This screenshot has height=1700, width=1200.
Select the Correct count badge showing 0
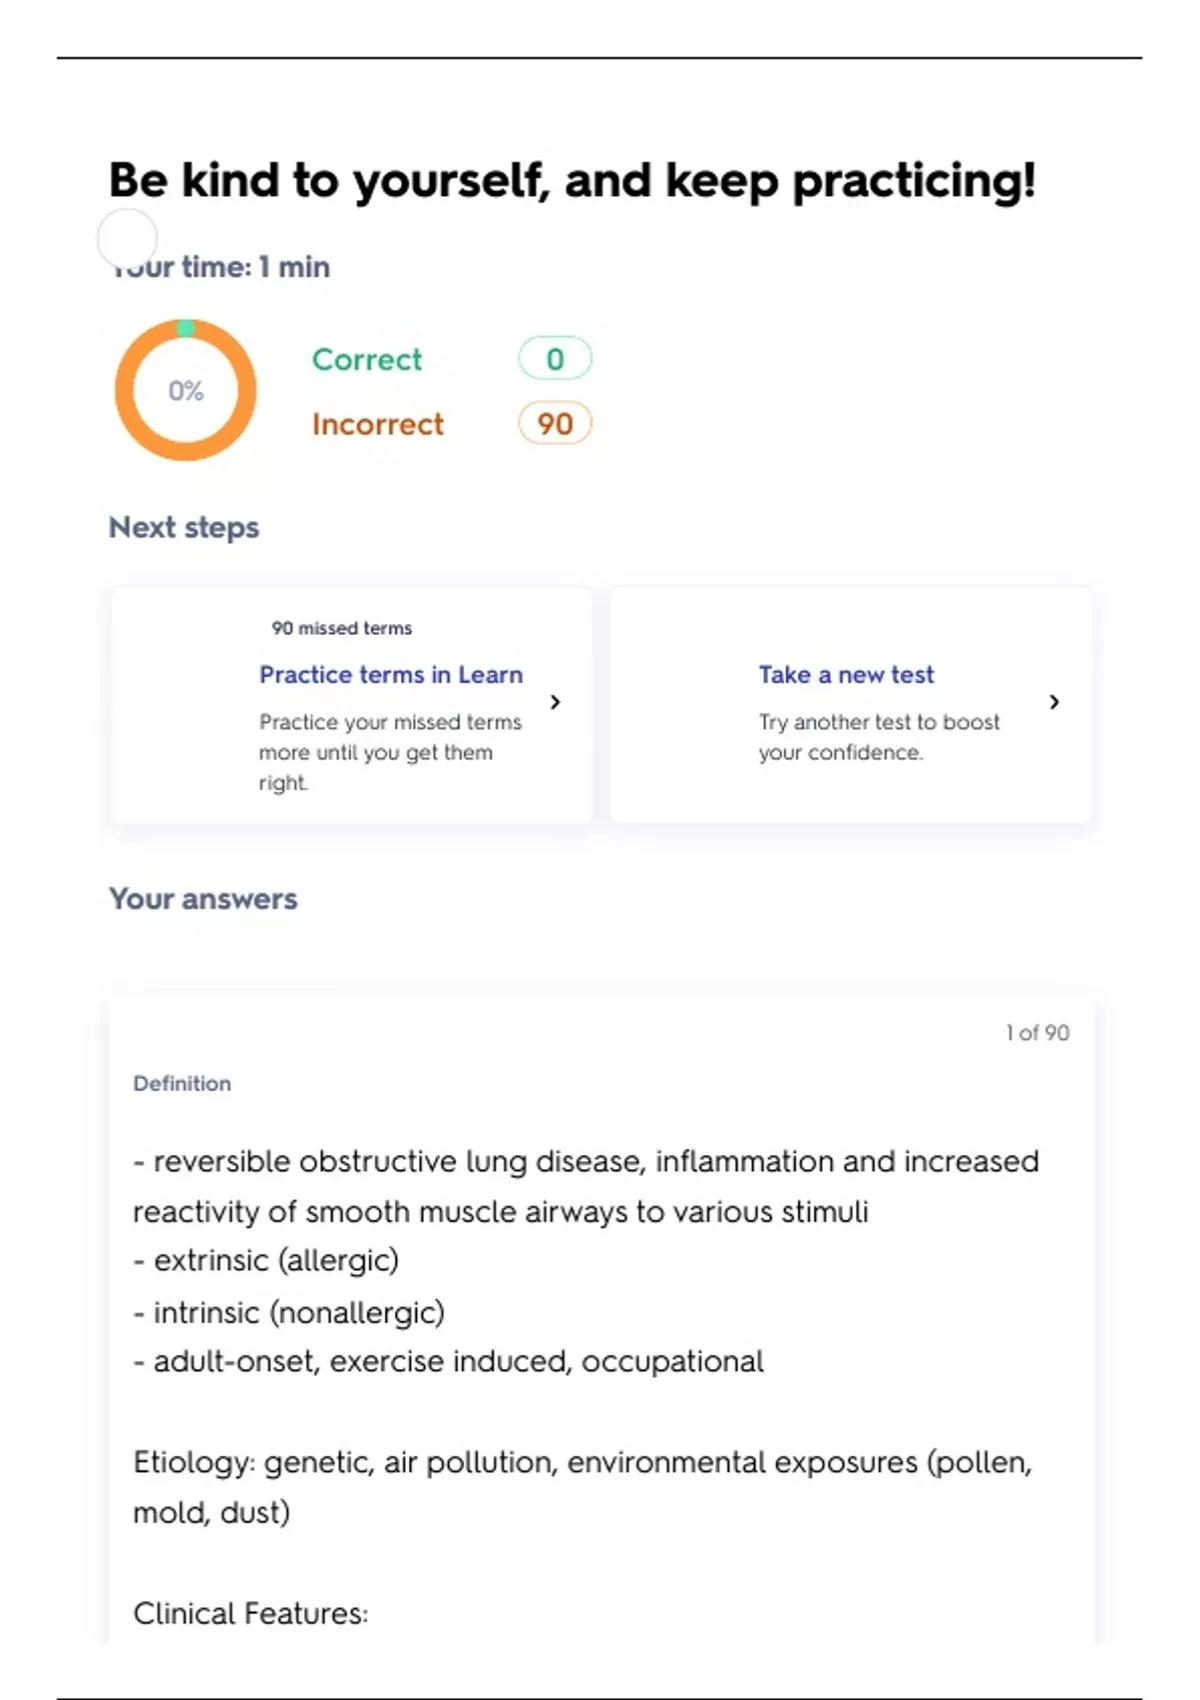coord(555,359)
